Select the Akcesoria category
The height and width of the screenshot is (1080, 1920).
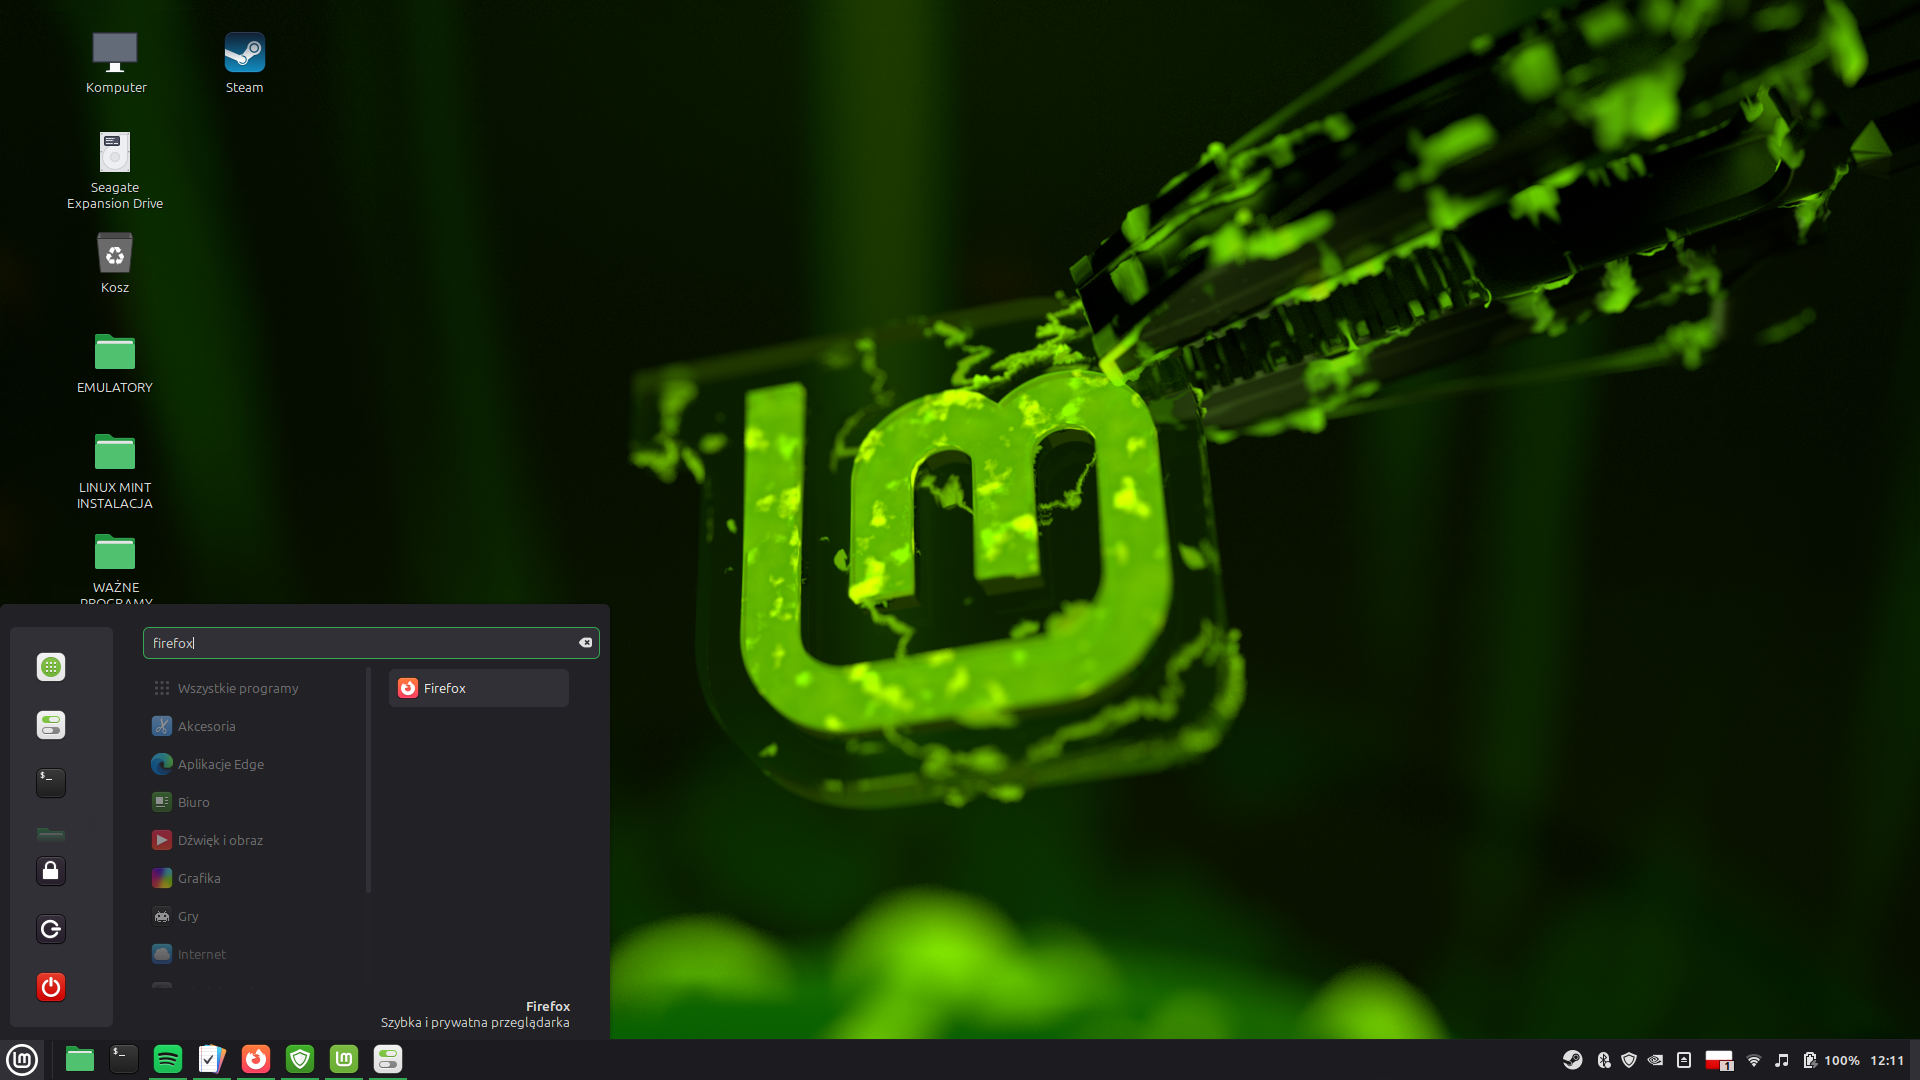coord(206,726)
